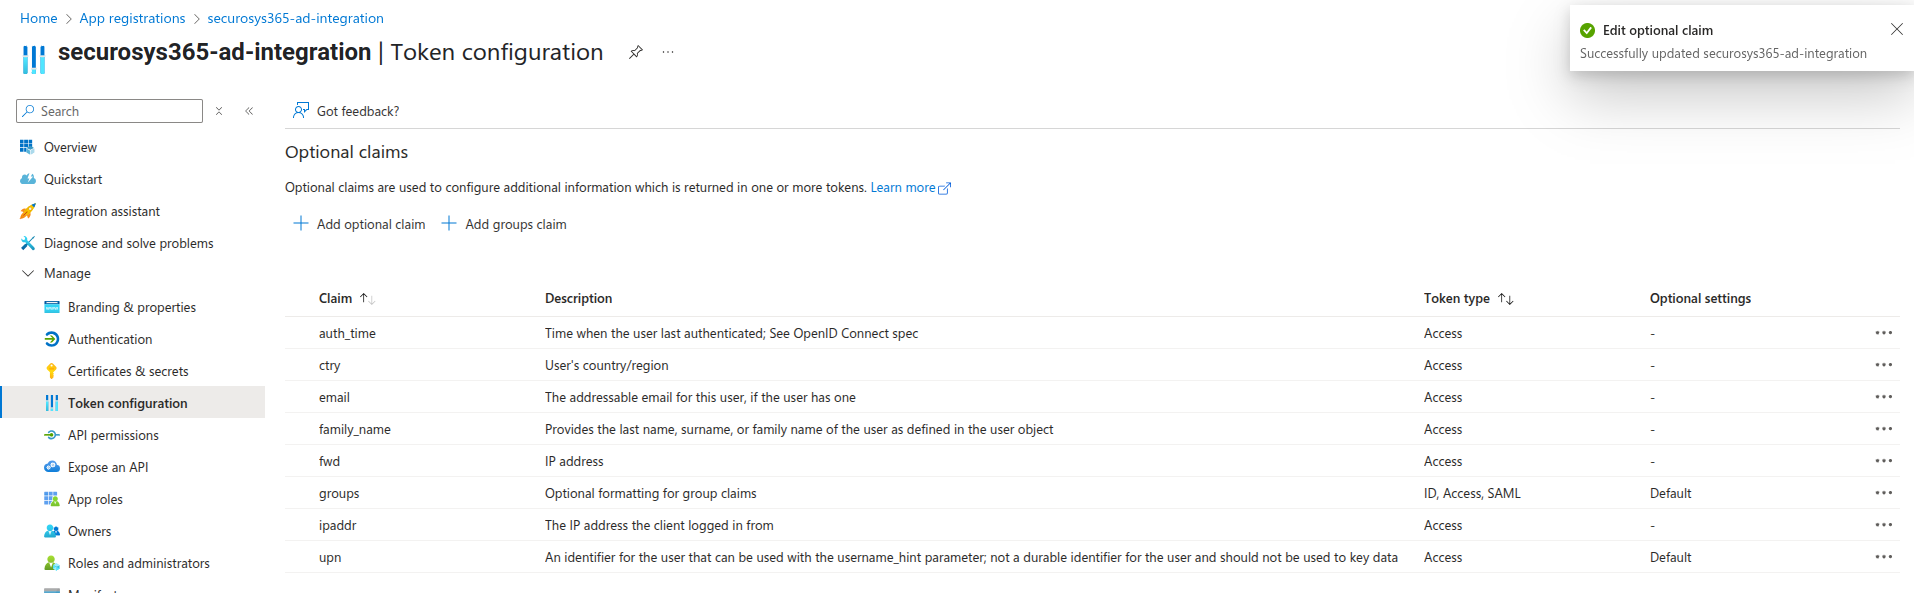Click into the sidebar Search field
Screen dimensions: 1914x593
(115, 111)
